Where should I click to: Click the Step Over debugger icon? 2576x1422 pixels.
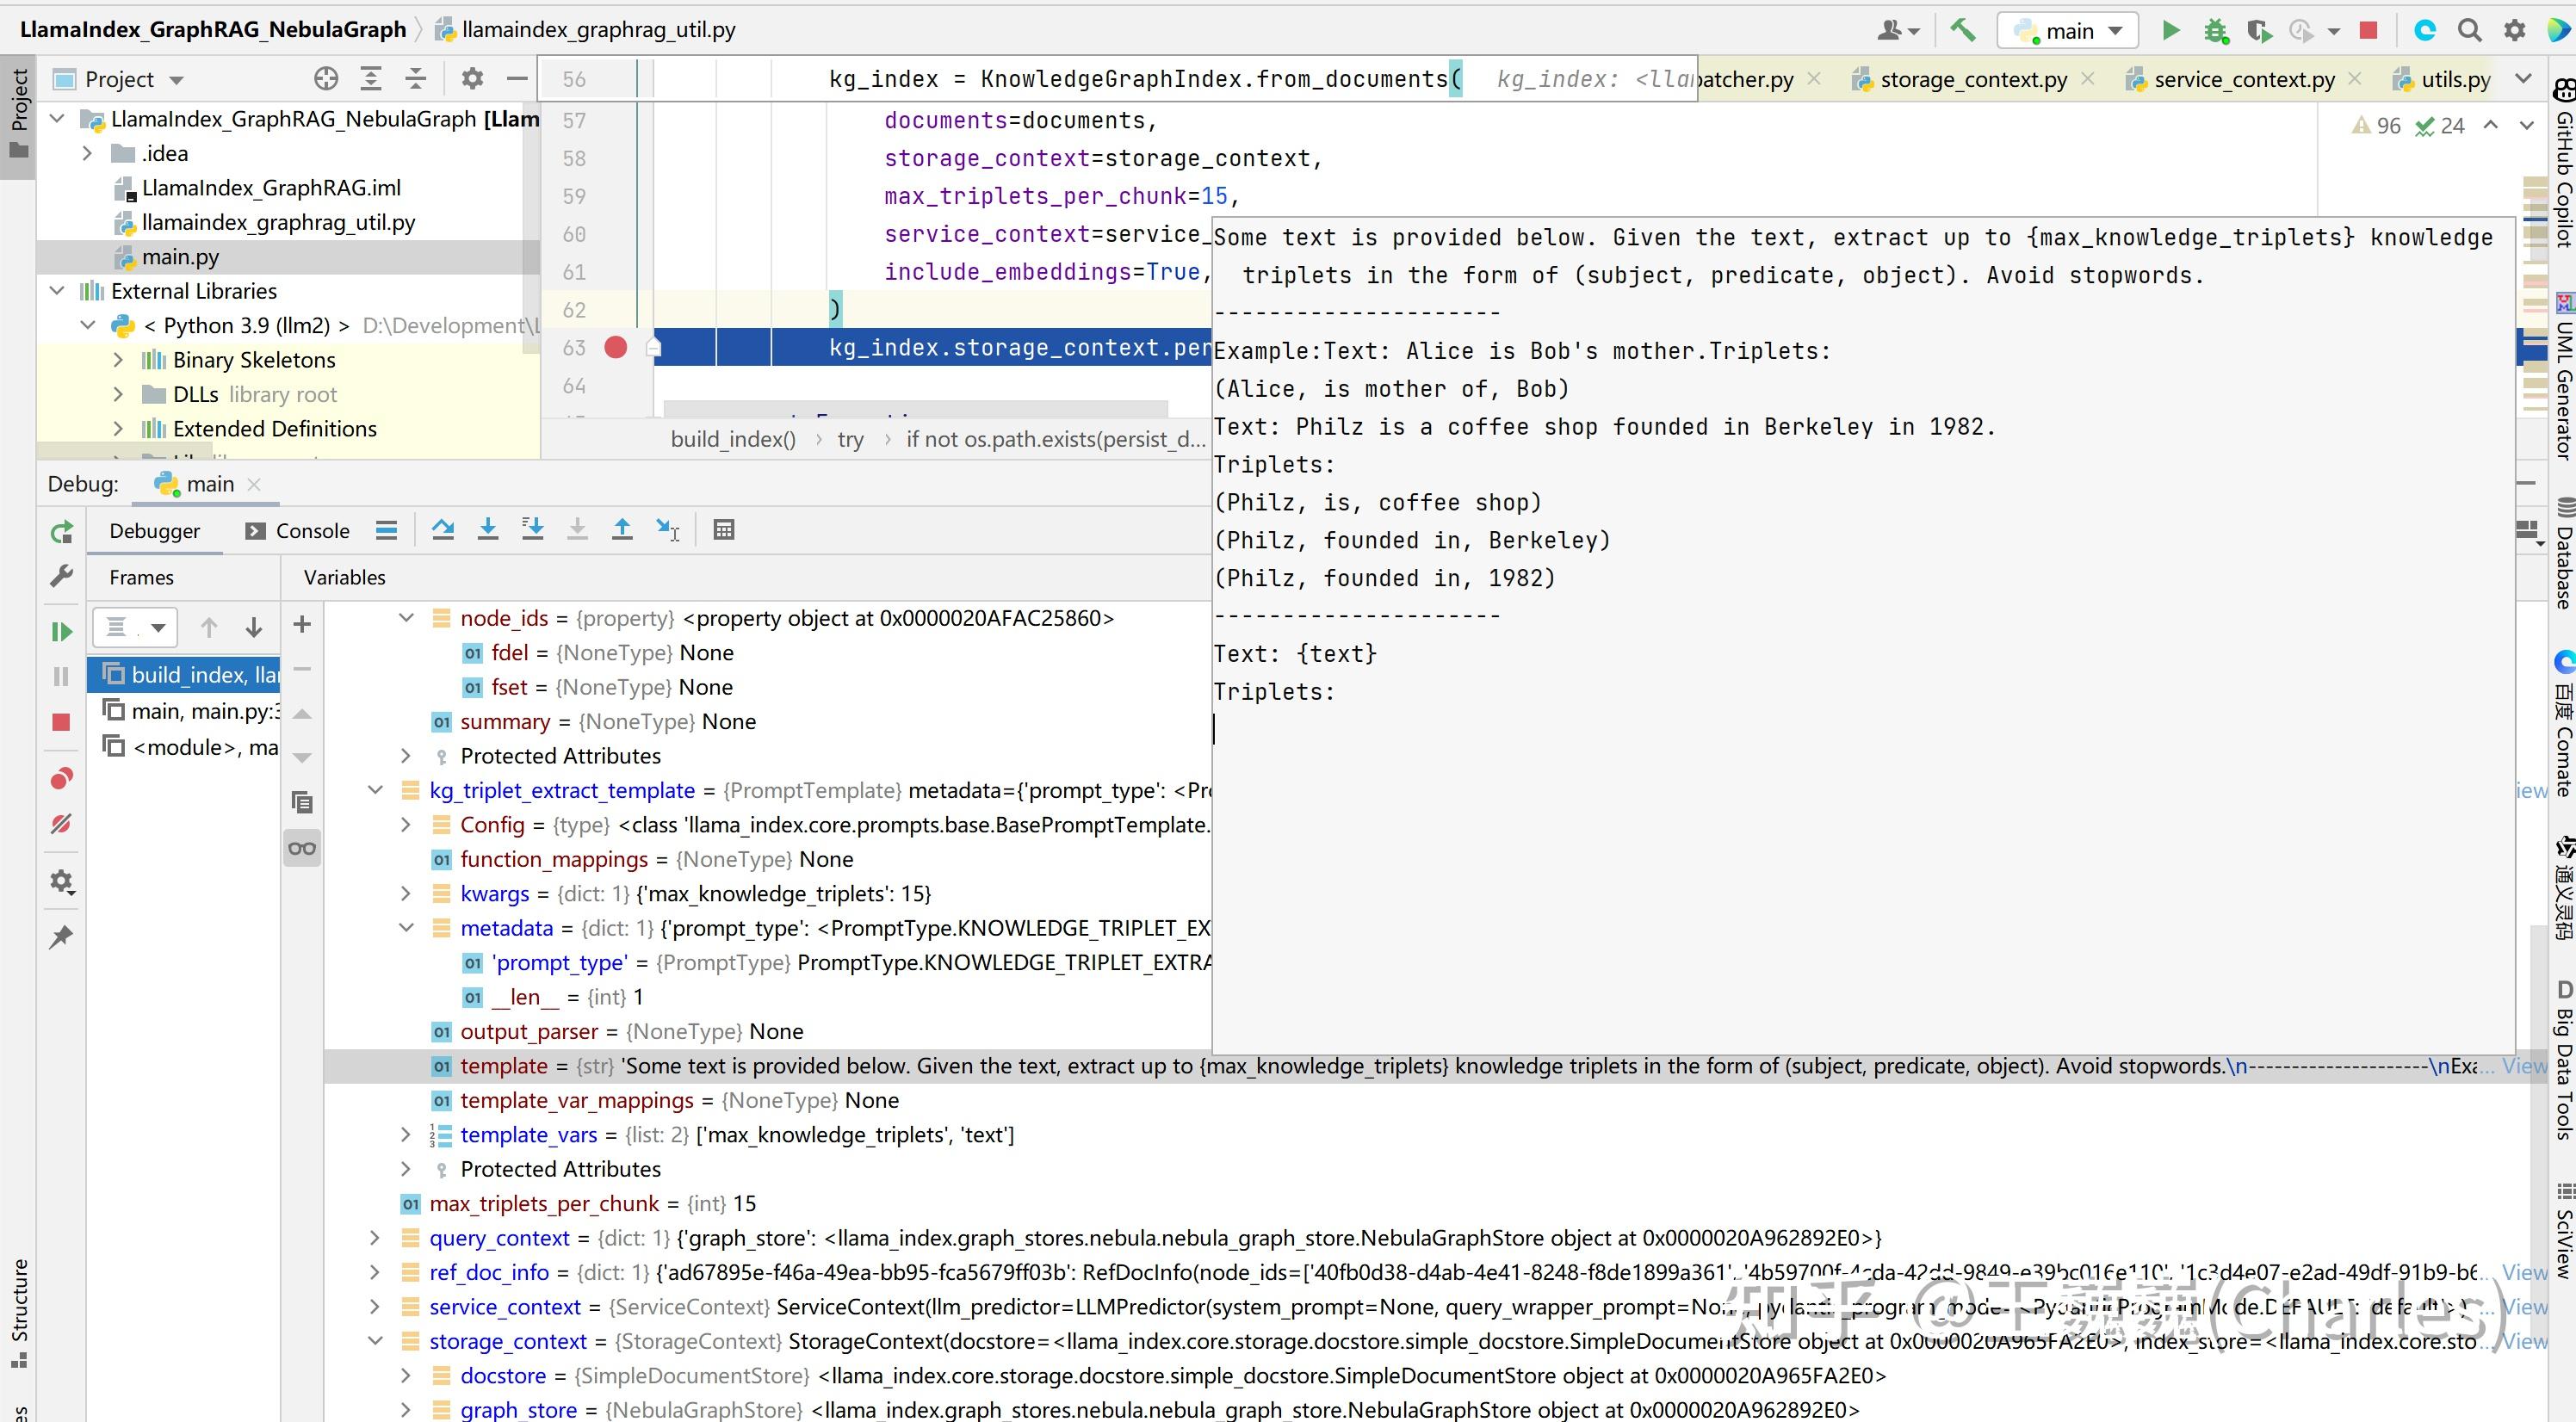coord(443,530)
